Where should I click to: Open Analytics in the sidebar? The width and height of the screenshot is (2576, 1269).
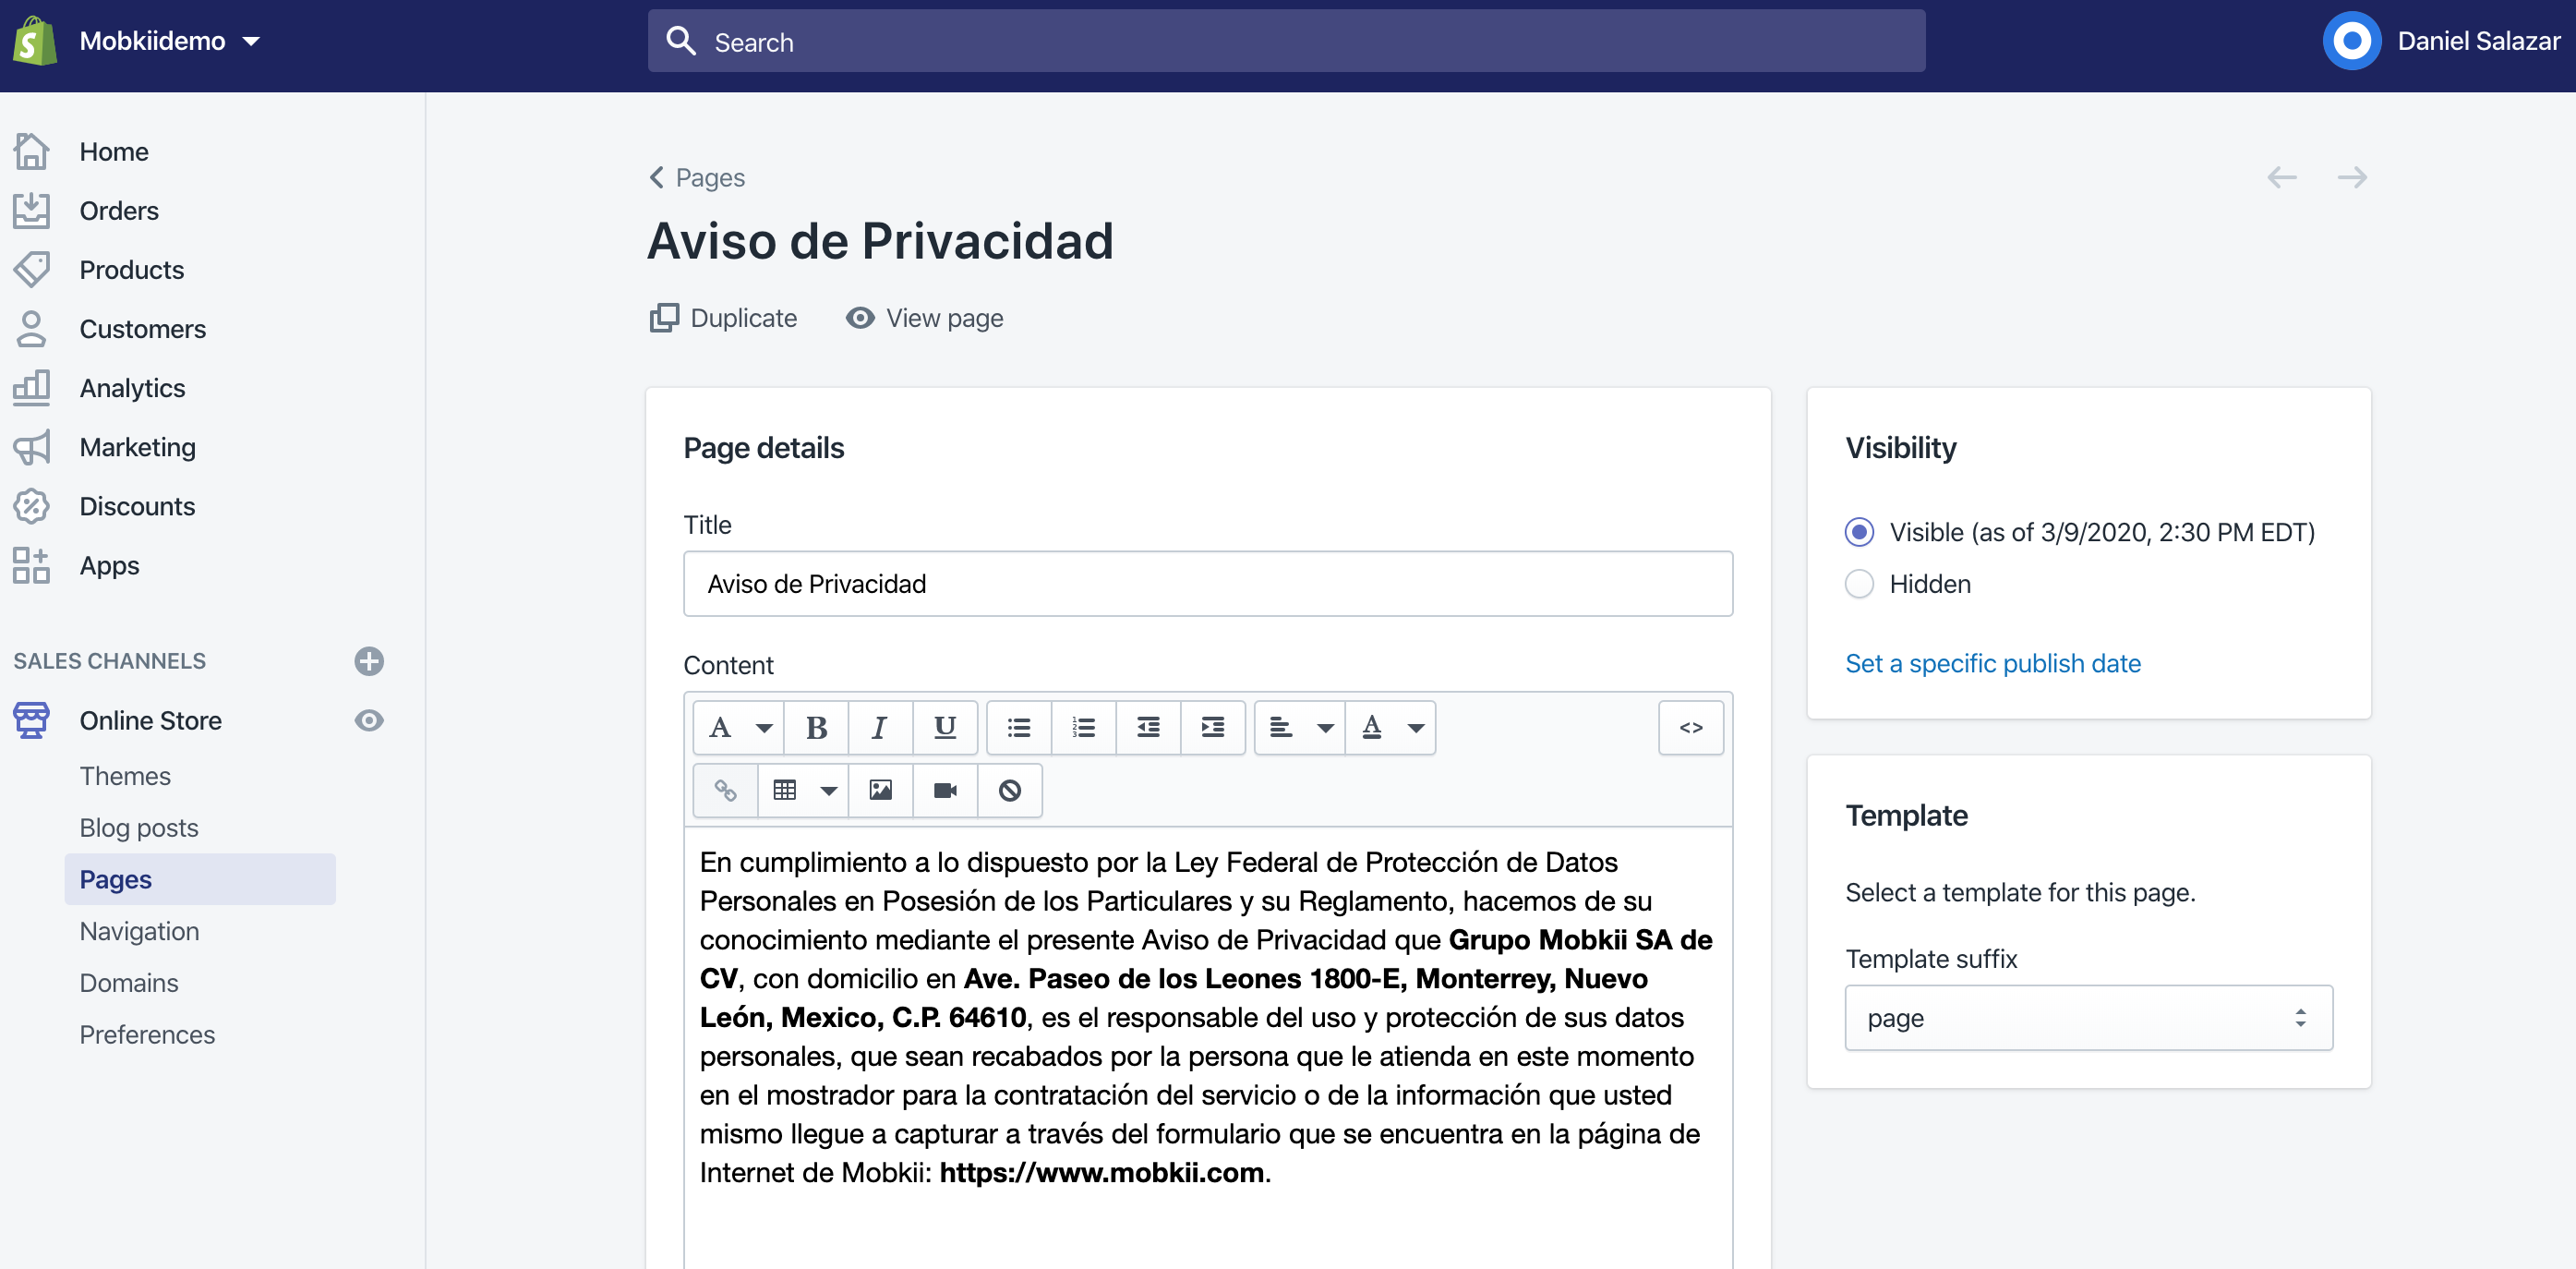tap(132, 388)
